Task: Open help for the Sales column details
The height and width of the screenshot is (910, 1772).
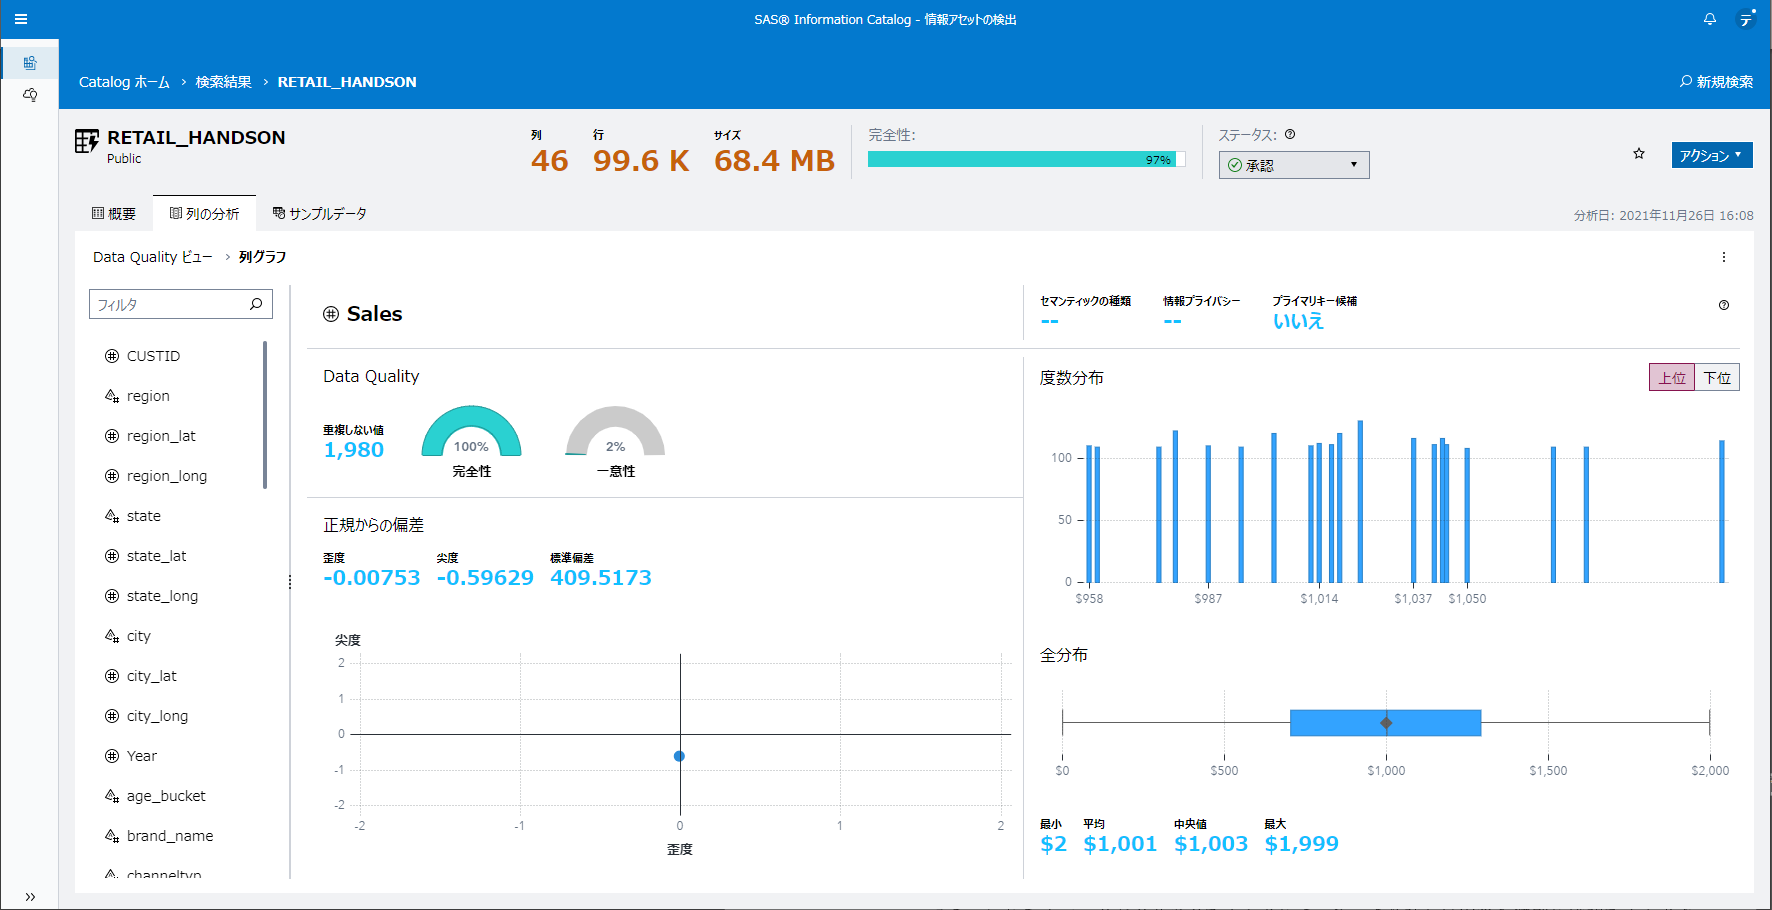Action: (x=1724, y=305)
